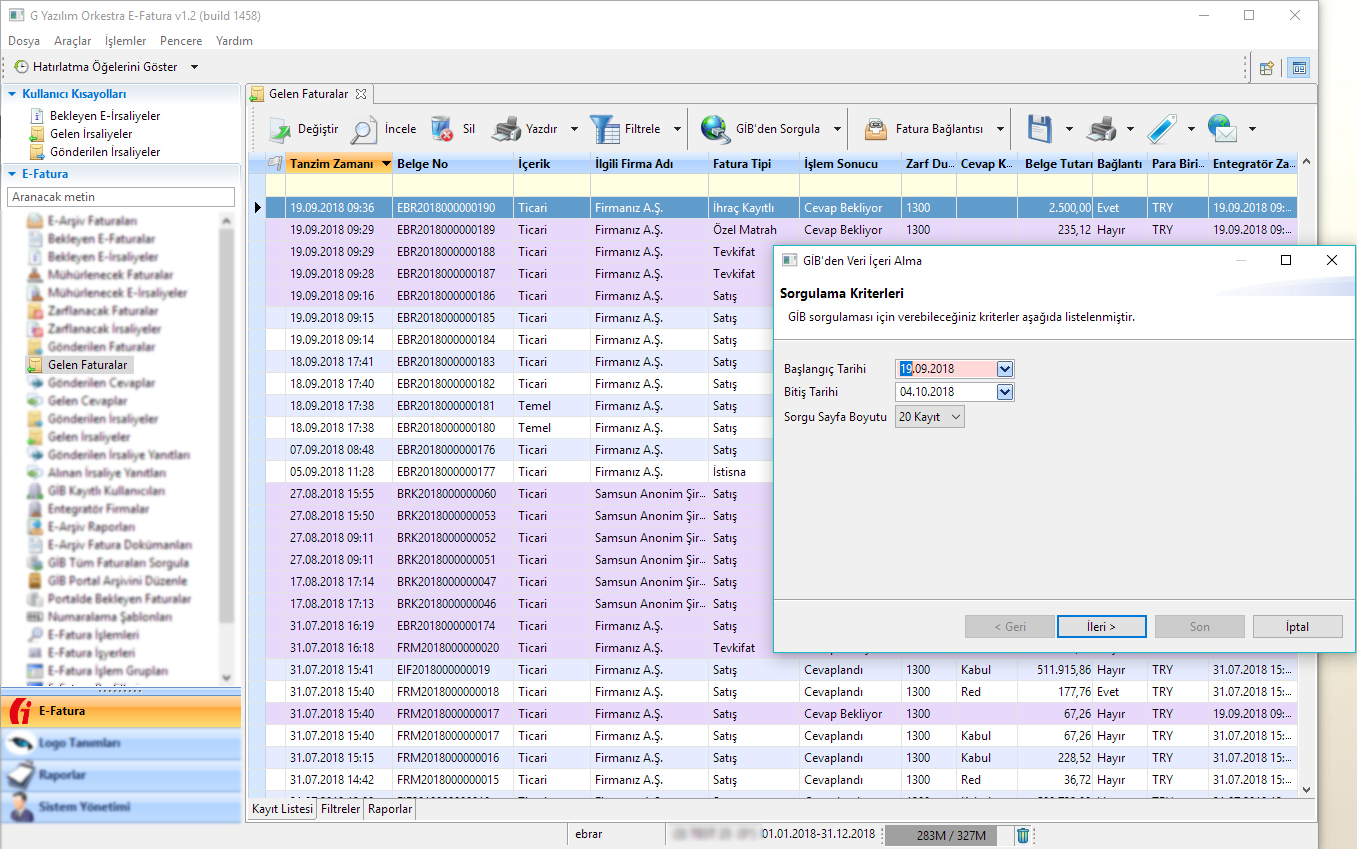Click the Aranacak metin search field
Screen dimensions: 1357x849
pyautogui.click(x=120, y=197)
